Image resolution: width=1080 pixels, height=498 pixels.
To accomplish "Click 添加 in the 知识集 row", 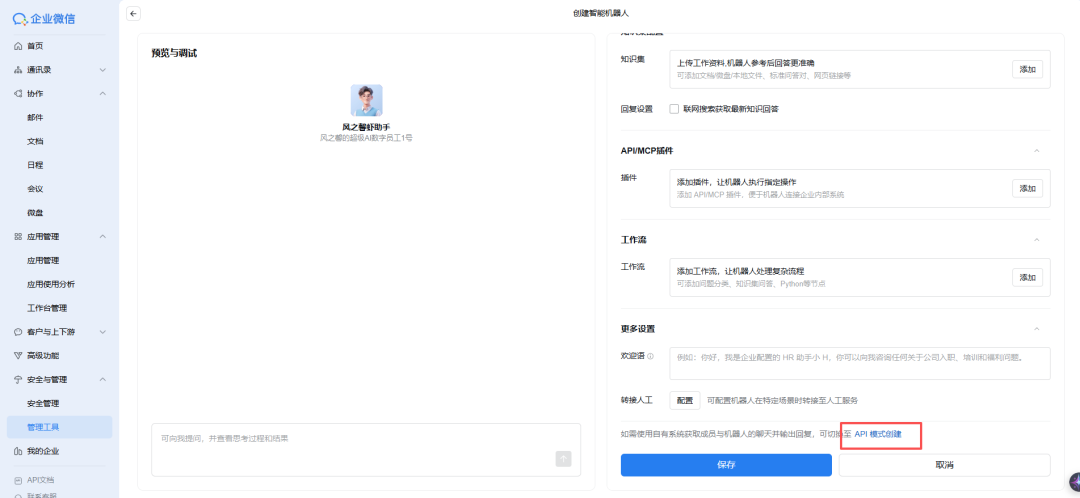I will pos(1027,69).
